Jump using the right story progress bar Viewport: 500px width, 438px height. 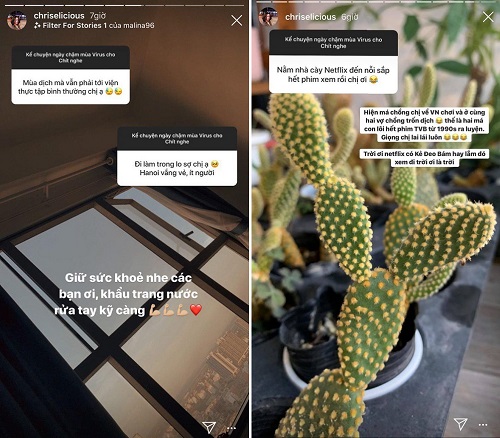click(376, 2)
